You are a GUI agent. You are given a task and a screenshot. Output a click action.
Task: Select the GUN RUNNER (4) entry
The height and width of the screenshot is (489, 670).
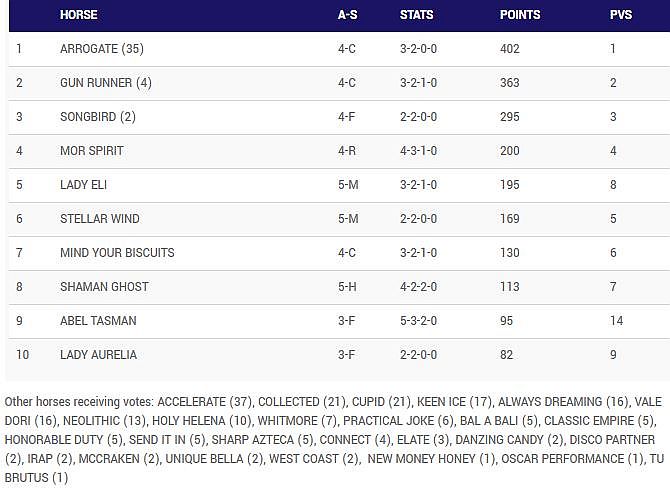click(x=106, y=83)
